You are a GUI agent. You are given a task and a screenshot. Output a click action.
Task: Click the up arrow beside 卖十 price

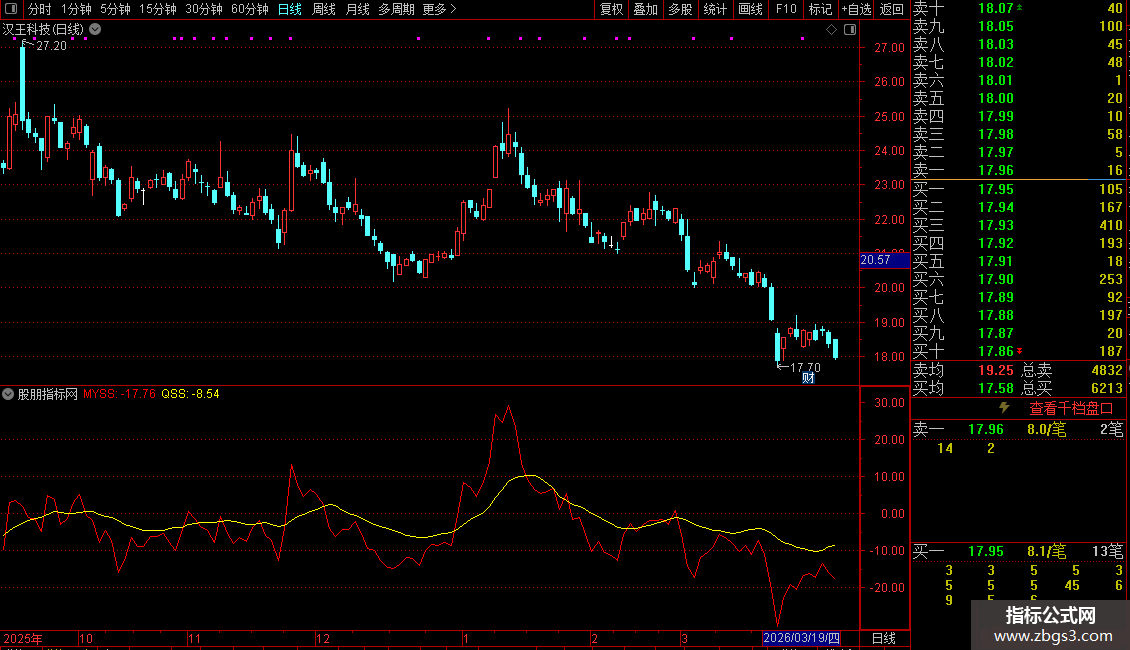[1019, 8]
